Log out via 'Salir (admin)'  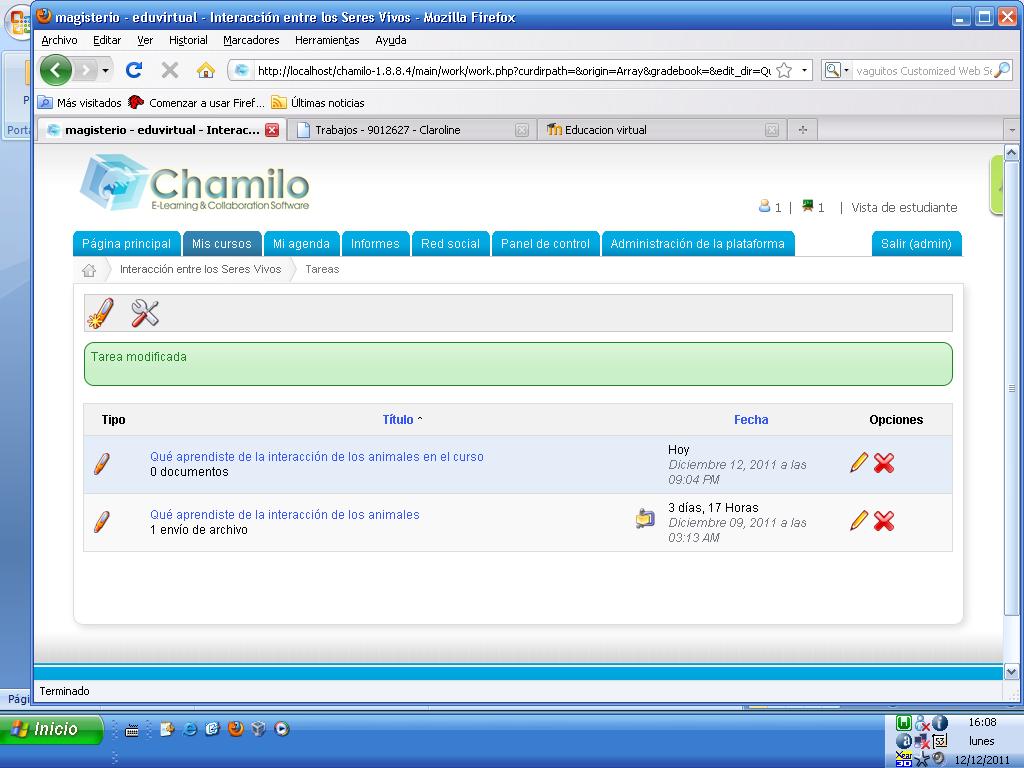pyautogui.click(x=916, y=244)
